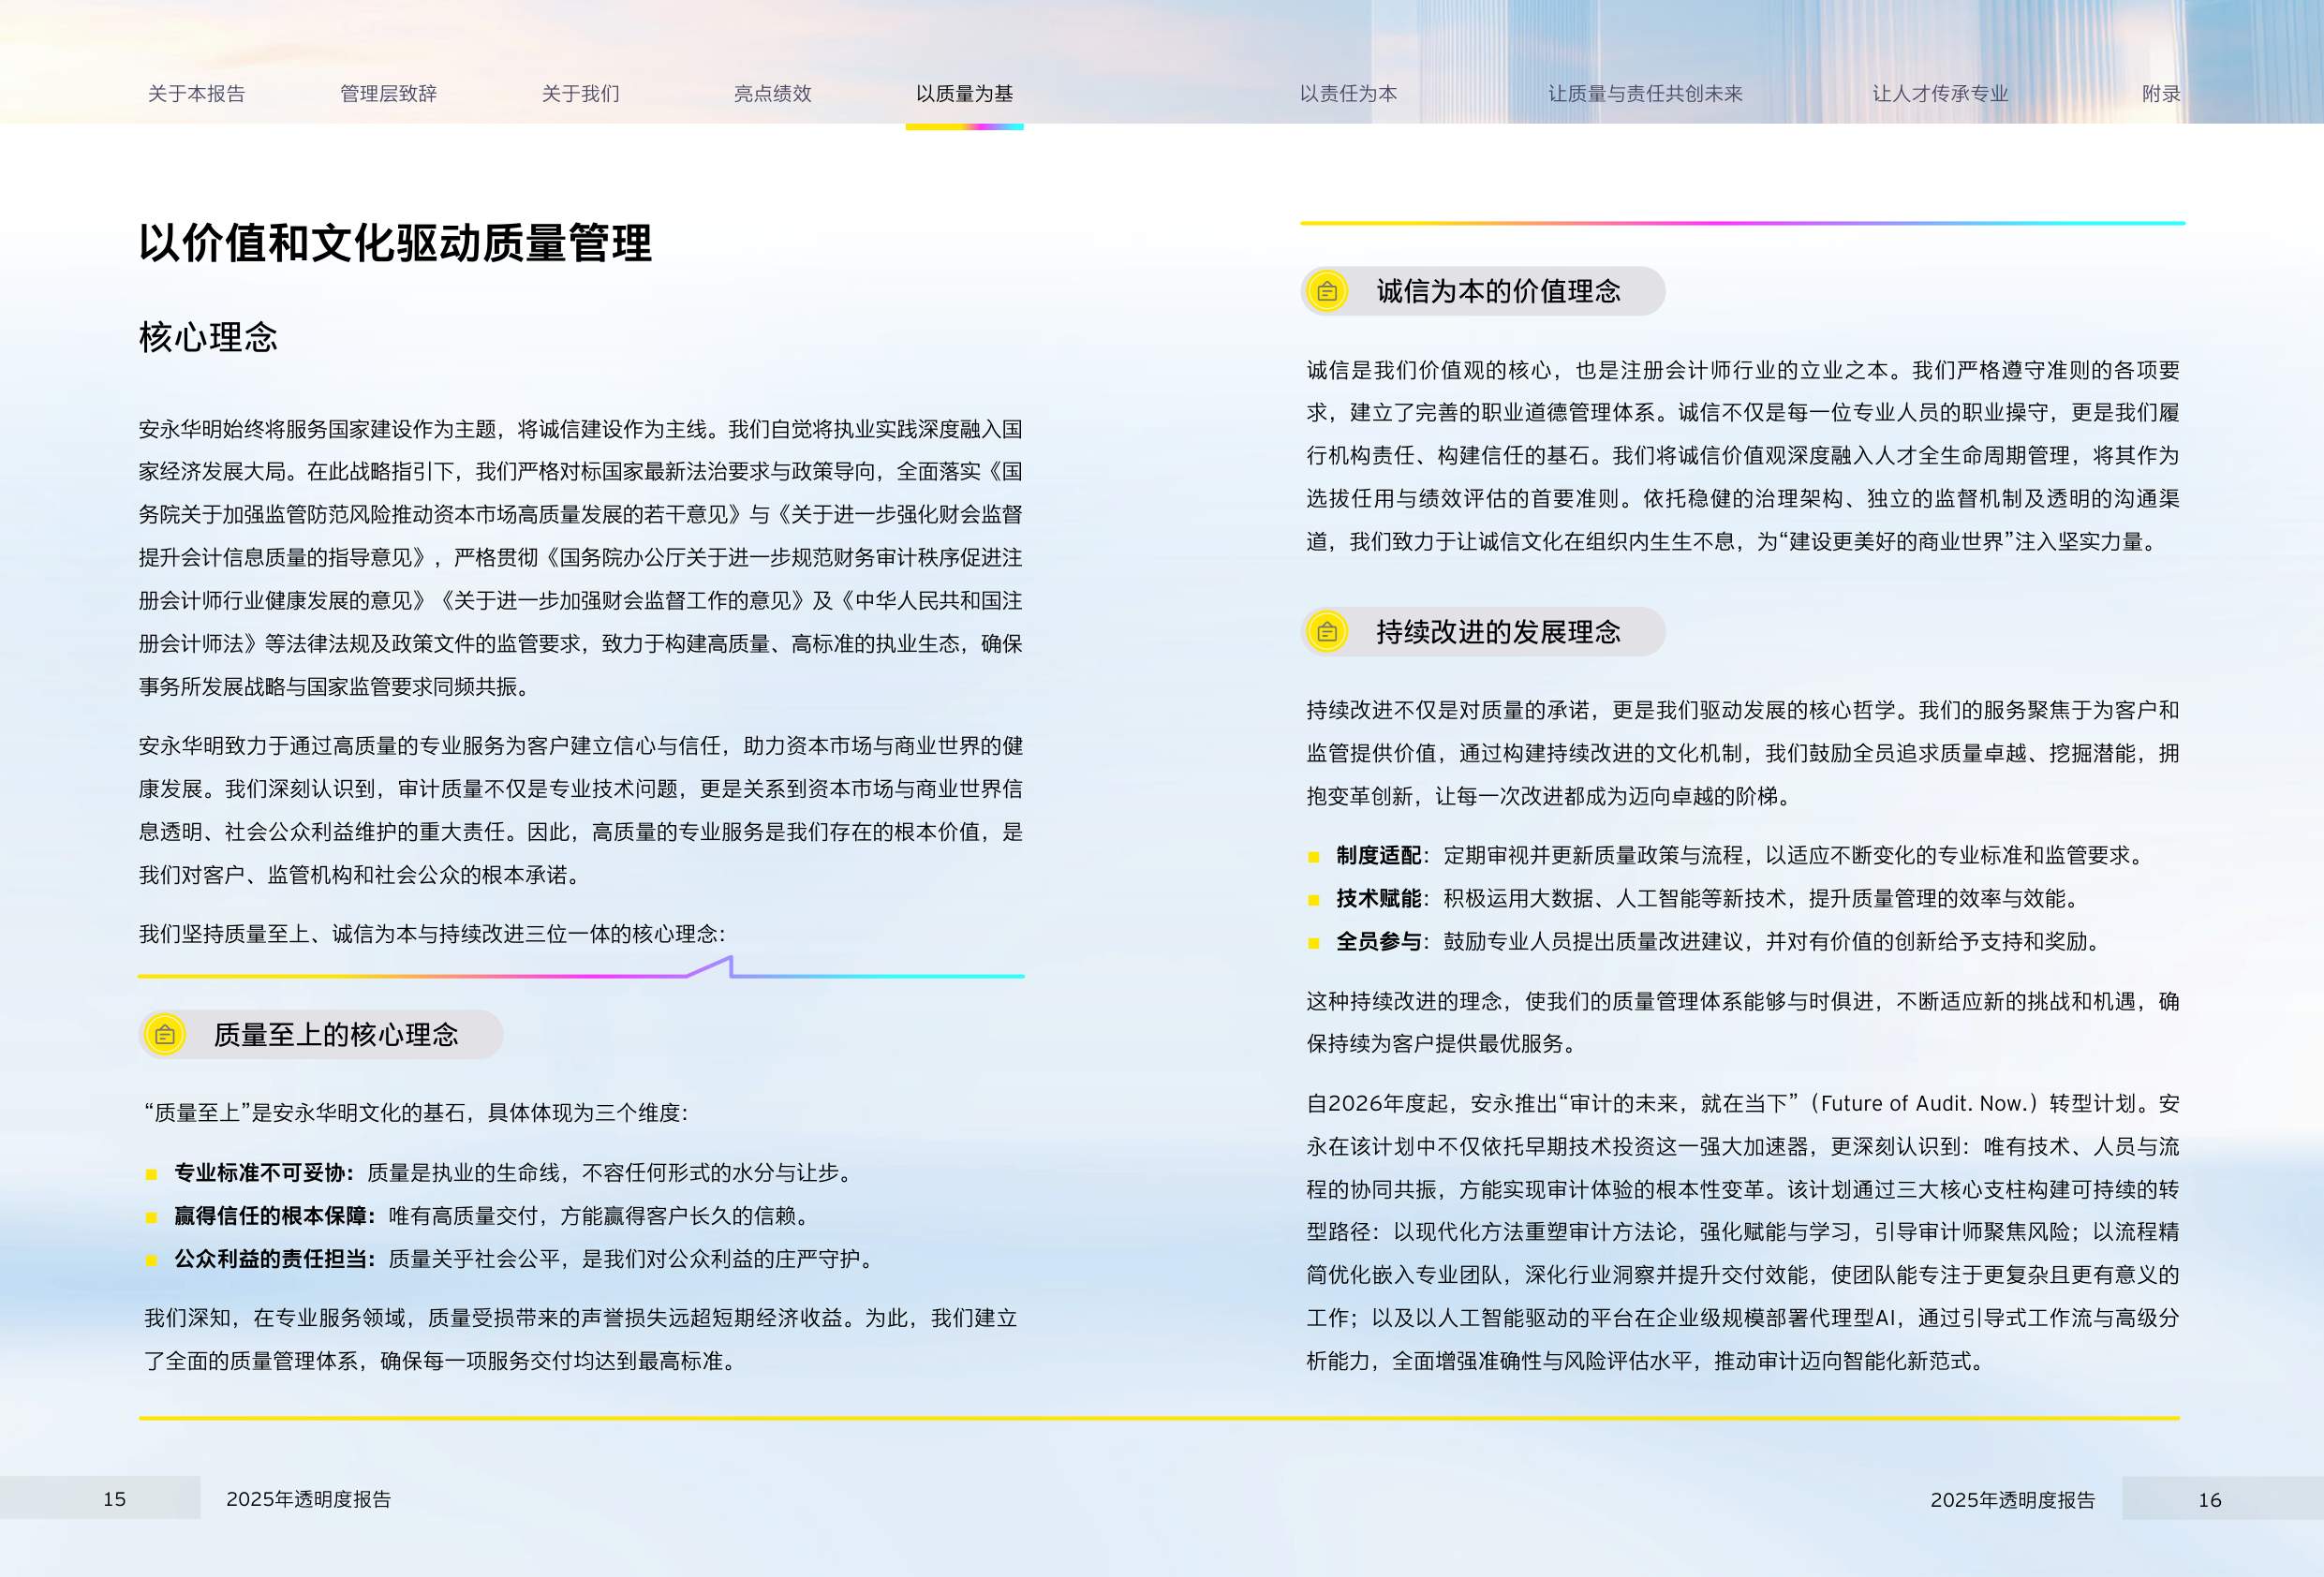Open the 关于本报告 navigation tab
Viewport: 2324px width, 1577px height.
point(196,94)
